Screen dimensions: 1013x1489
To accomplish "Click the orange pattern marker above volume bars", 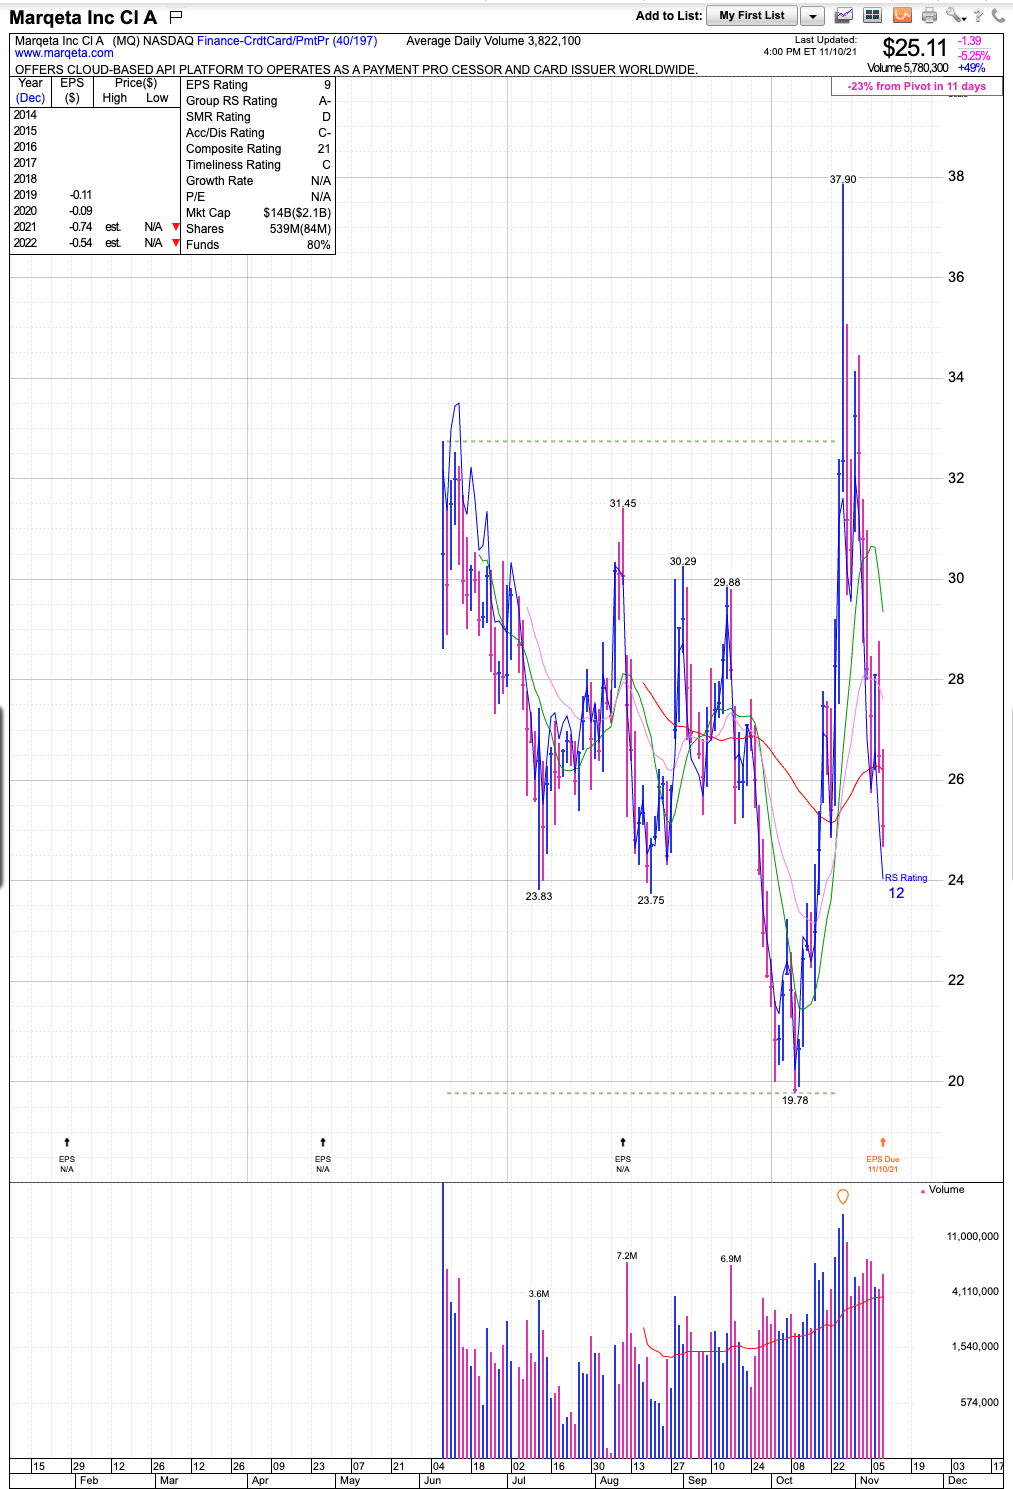I will pos(843,1196).
